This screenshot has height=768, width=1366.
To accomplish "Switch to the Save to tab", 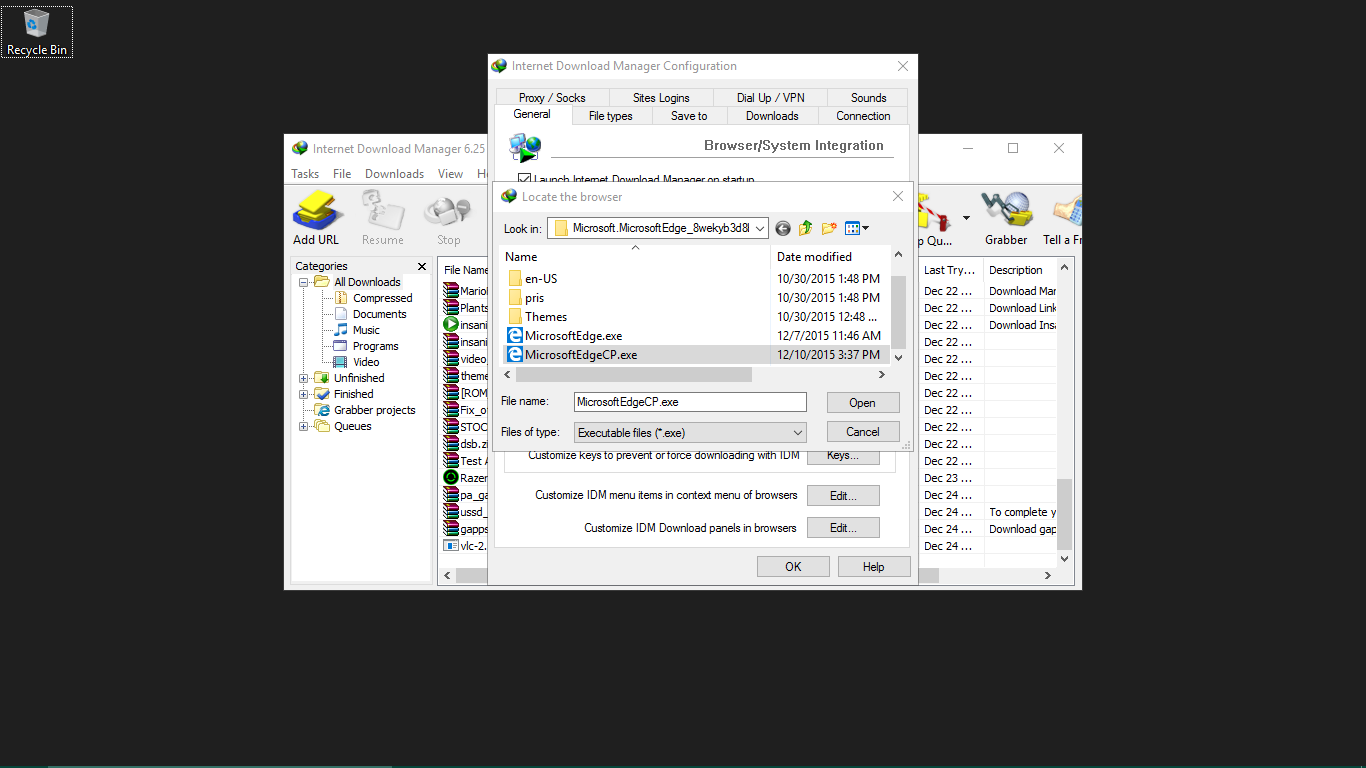I will (x=688, y=115).
